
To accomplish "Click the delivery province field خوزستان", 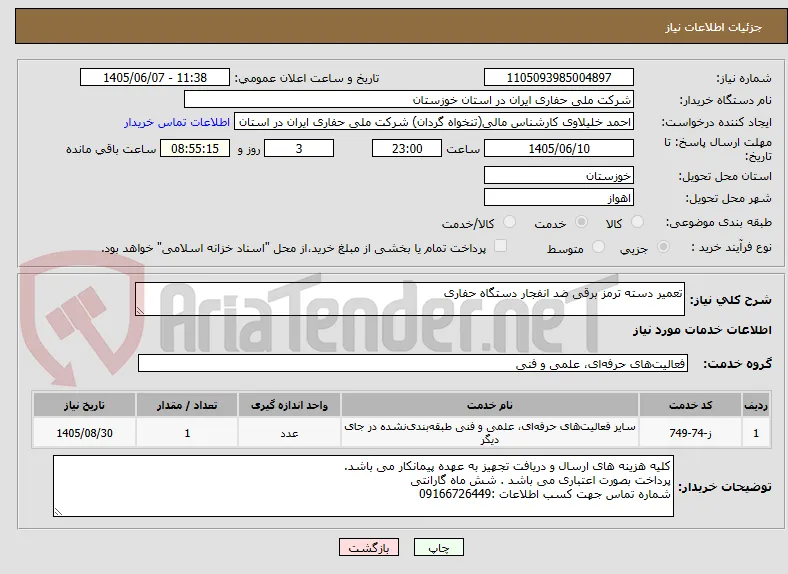I will (x=559, y=175).
